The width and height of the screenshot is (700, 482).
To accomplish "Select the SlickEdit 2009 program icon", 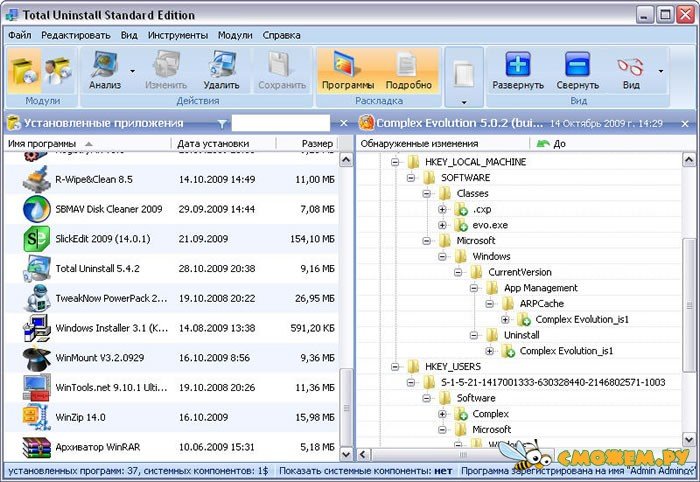I will pos(37,239).
